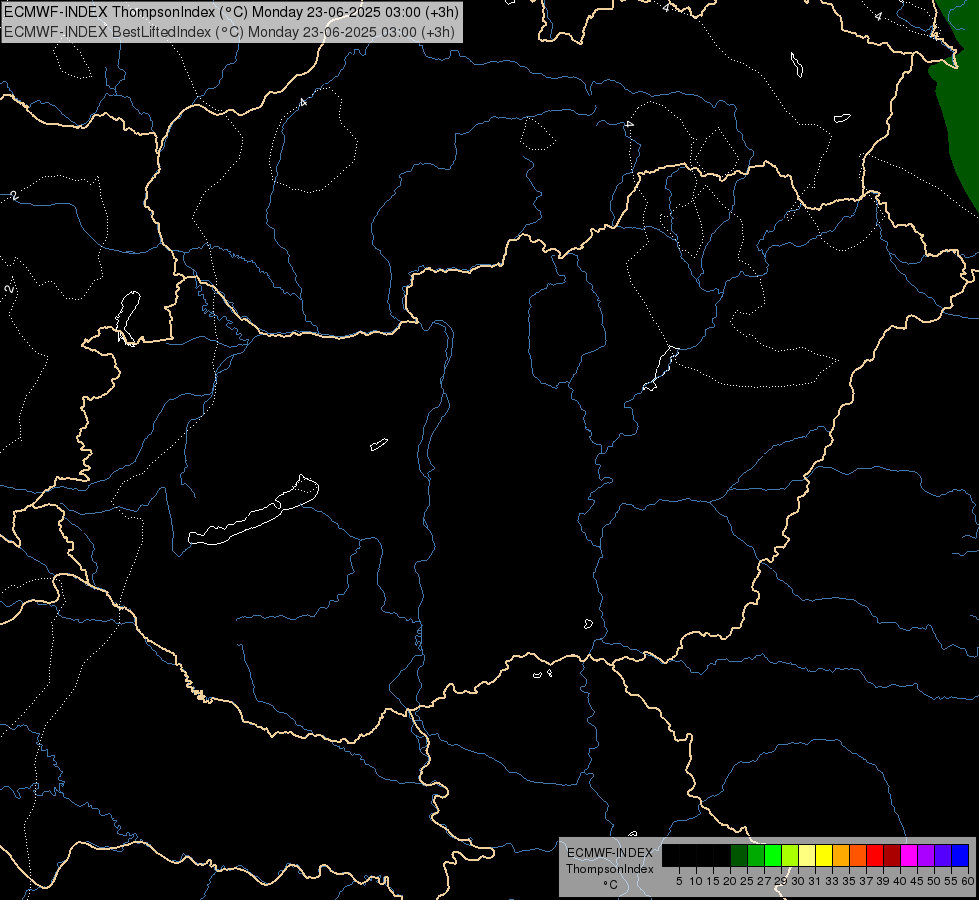Click the legend tick label 60

[x=968, y=881]
